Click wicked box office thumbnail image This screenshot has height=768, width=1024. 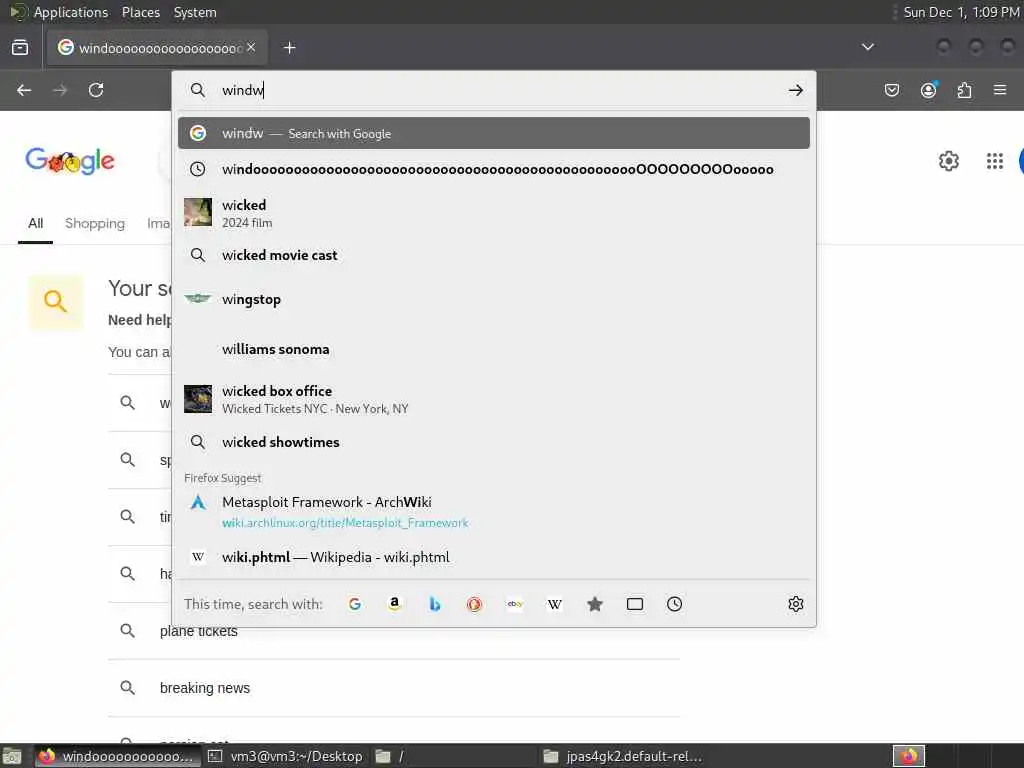(198, 399)
